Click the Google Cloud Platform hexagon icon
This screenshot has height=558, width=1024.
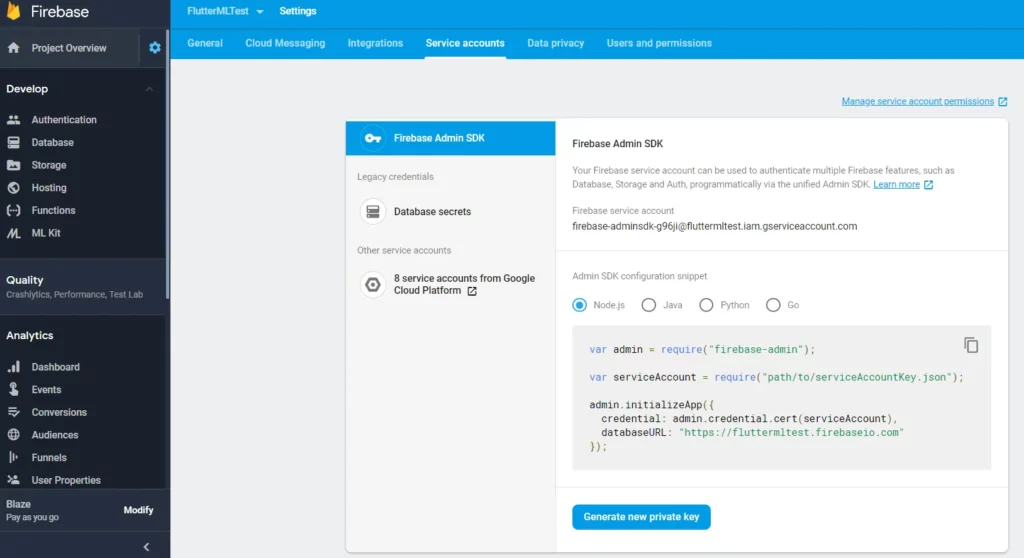click(x=373, y=284)
